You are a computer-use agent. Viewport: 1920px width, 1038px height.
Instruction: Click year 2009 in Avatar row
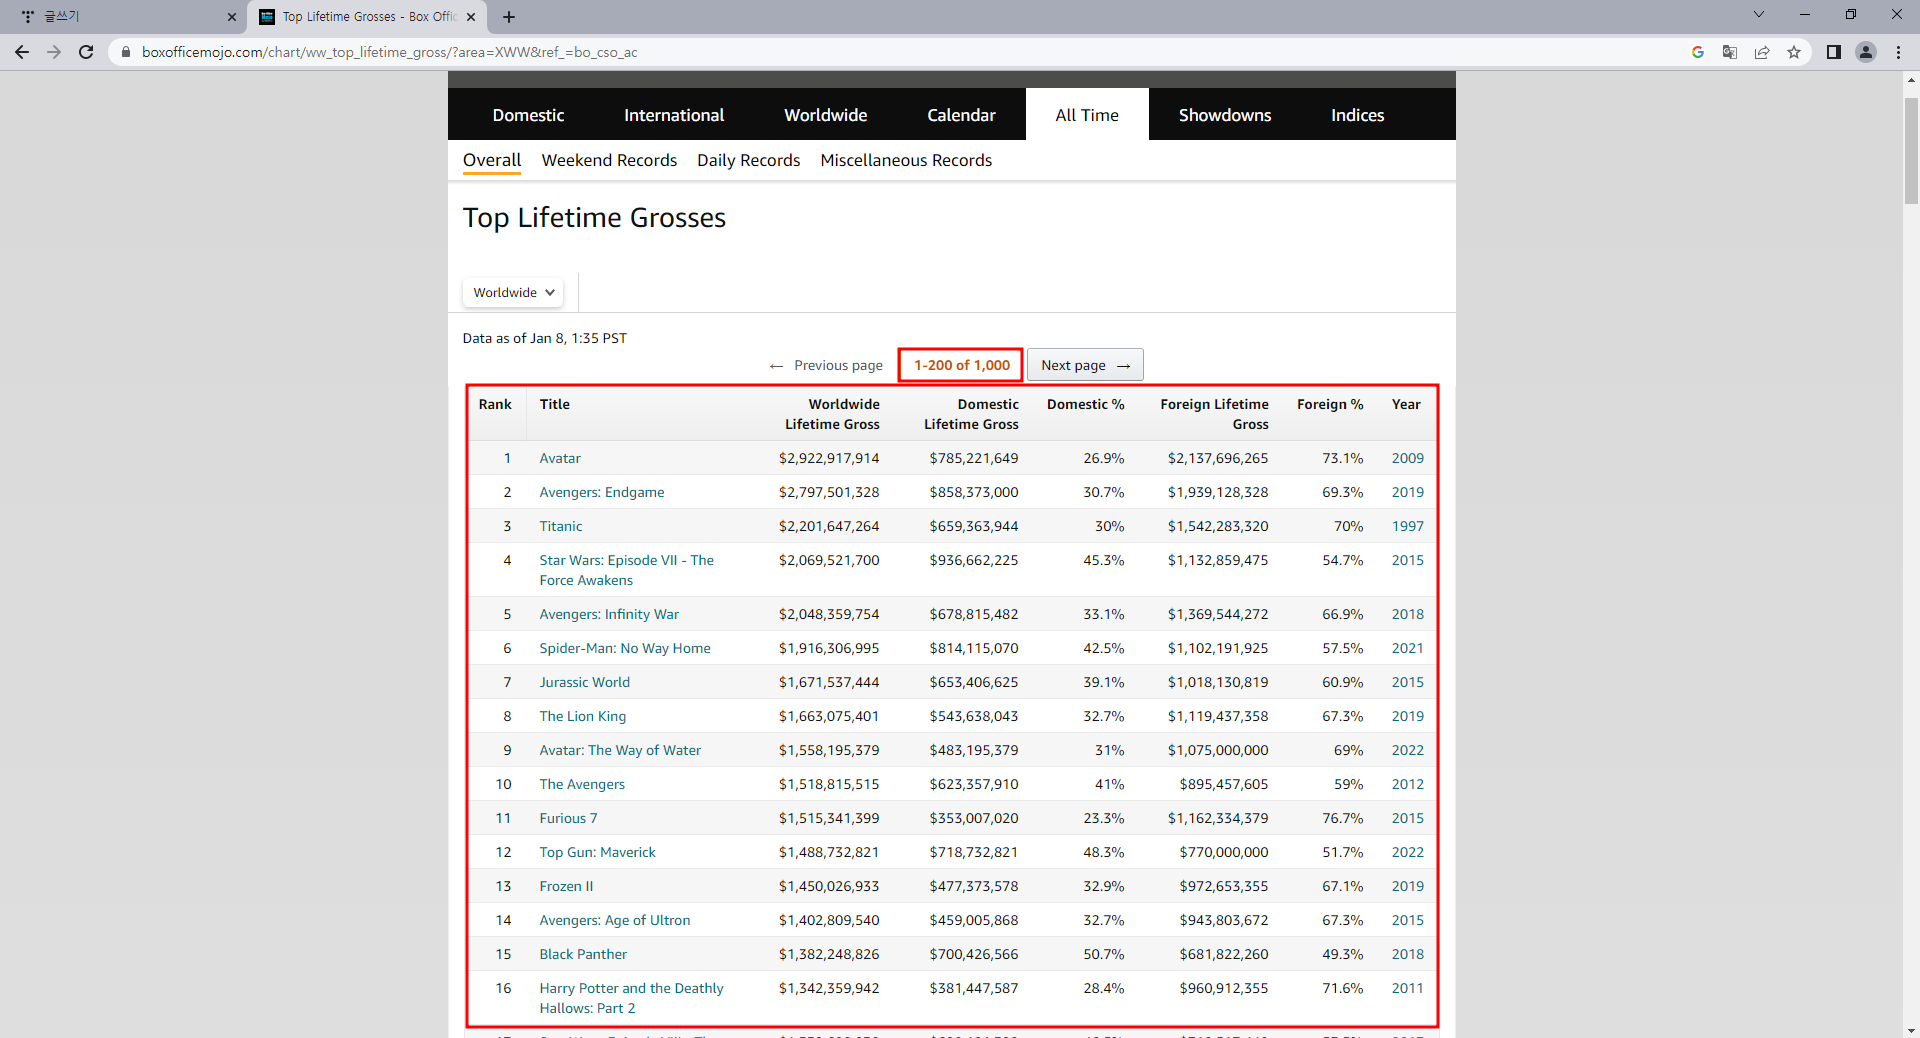[1408, 458]
